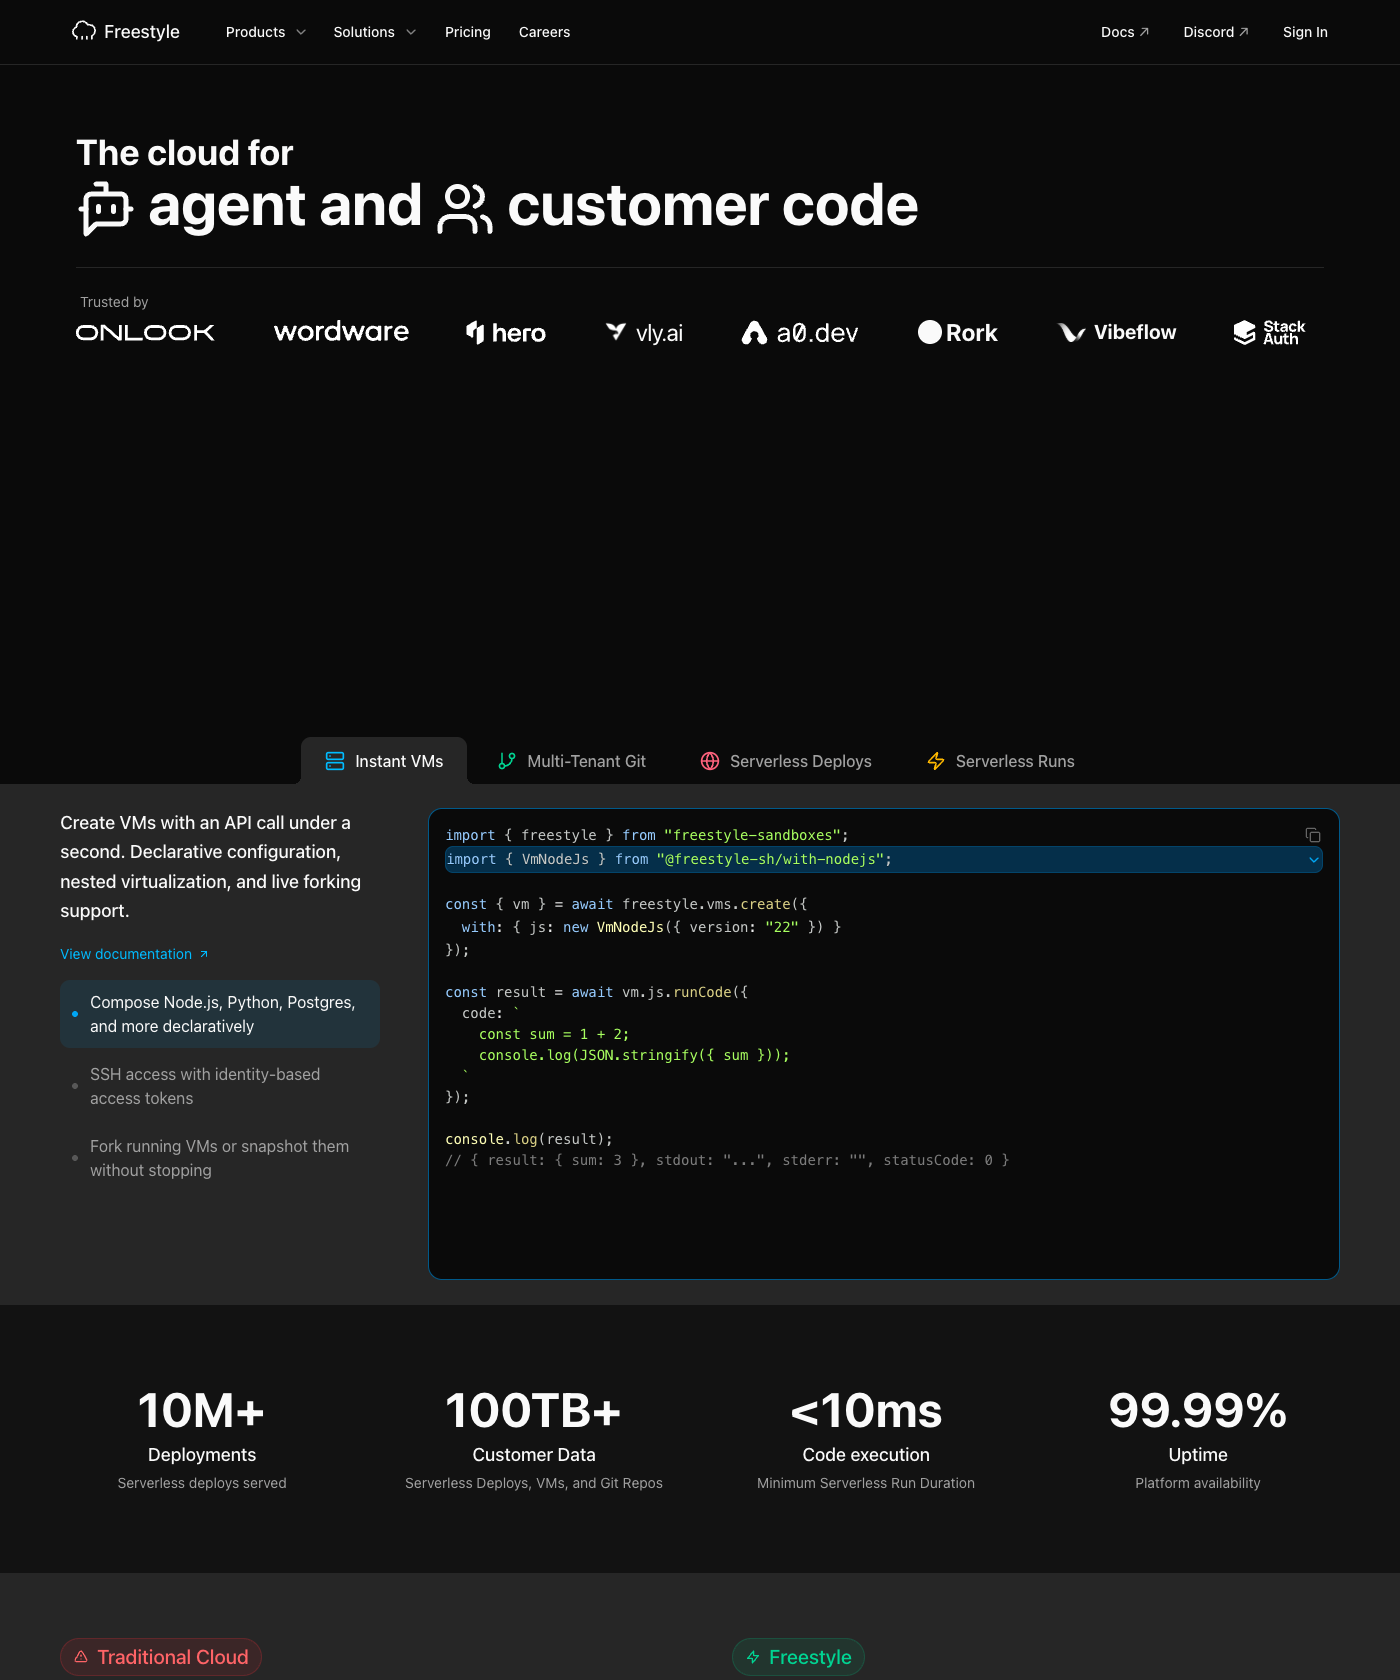Click 'Platform availability' text
Screen dimensions: 1400x1680
point(1198,1483)
